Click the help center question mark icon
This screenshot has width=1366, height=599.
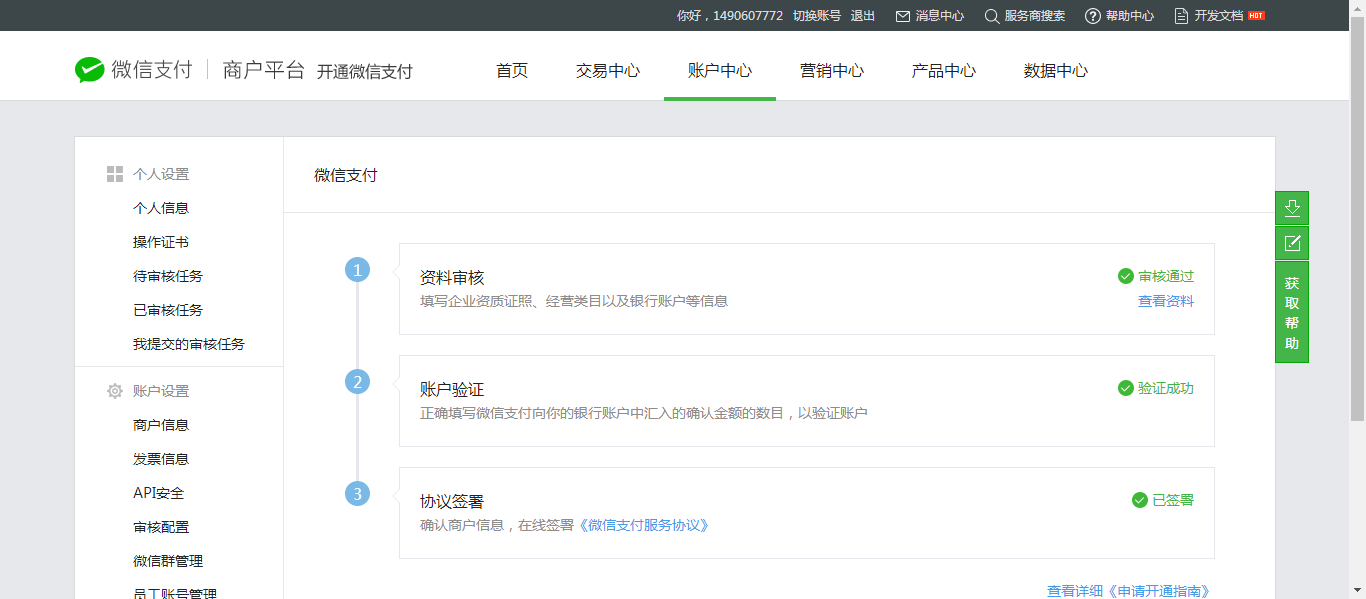click(x=1093, y=16)
